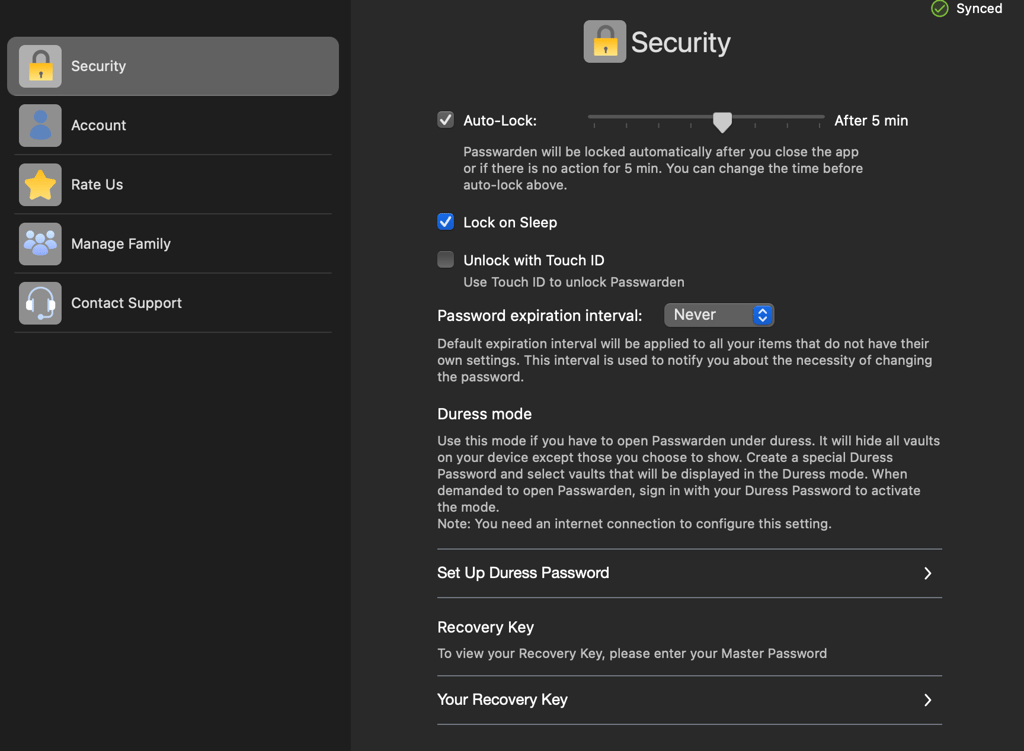The height and width of the screenshot is (751, 1024).
Task: Click the 'After 5 min' value label
Action: [871, 120]
